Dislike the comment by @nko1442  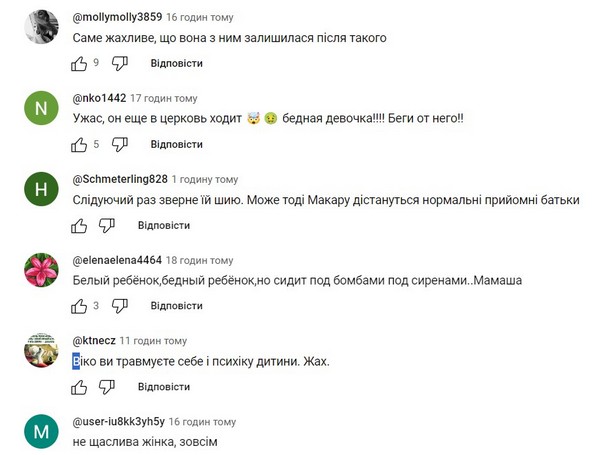pyautogui.click(x=120, y=144)
